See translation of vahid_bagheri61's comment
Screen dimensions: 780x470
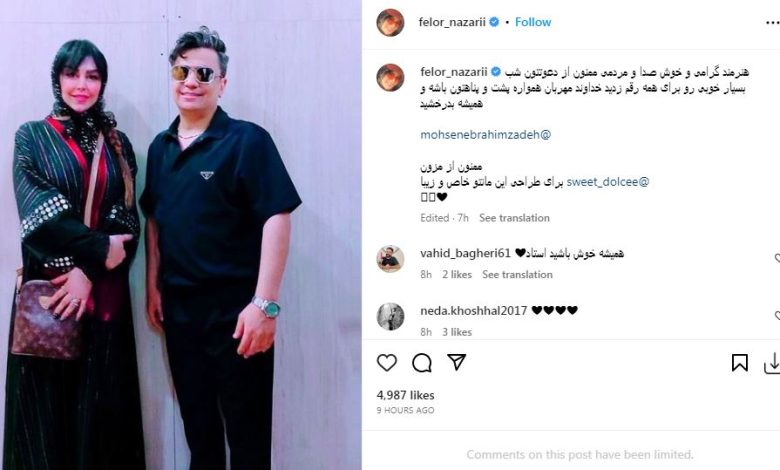click(x=517, y=275)
